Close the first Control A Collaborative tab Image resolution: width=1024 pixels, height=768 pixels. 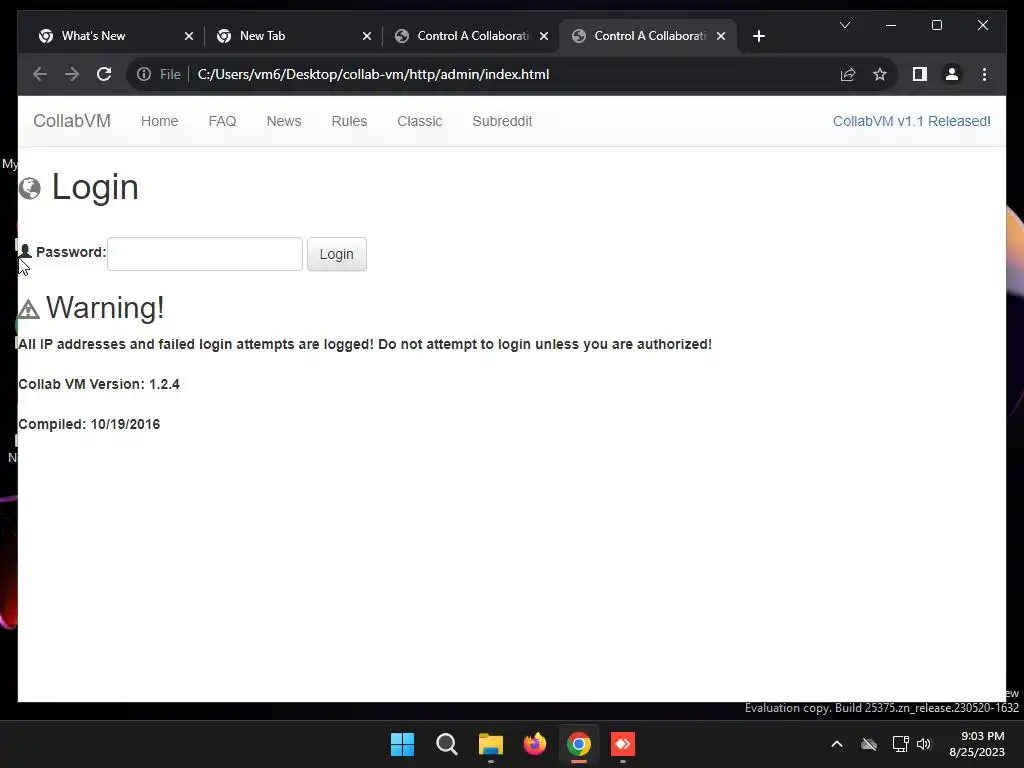(543, 36)
